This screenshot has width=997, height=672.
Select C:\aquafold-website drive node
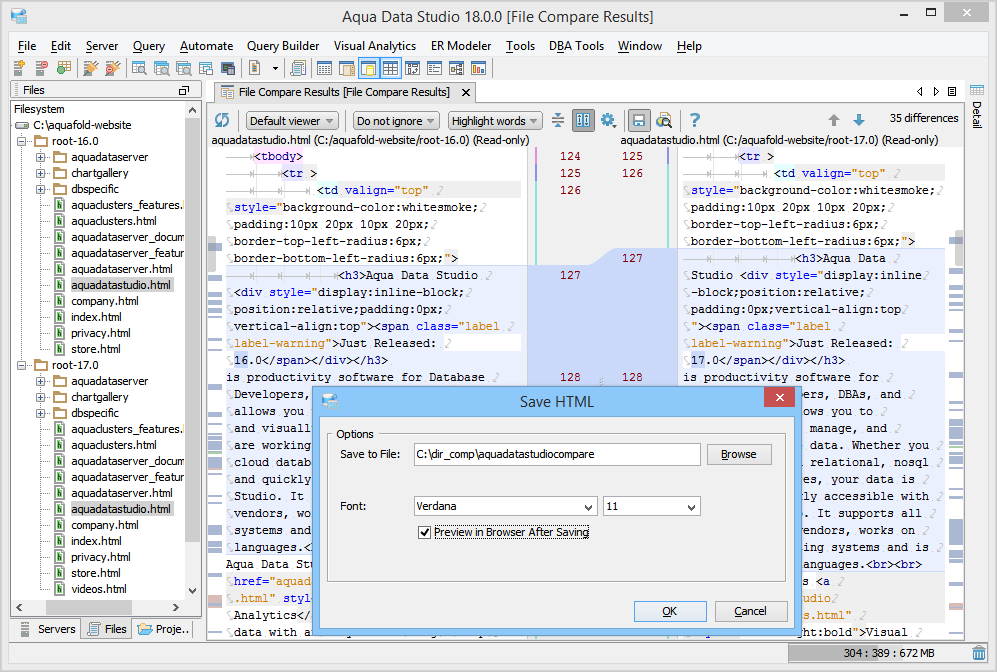tap(82, 125)
